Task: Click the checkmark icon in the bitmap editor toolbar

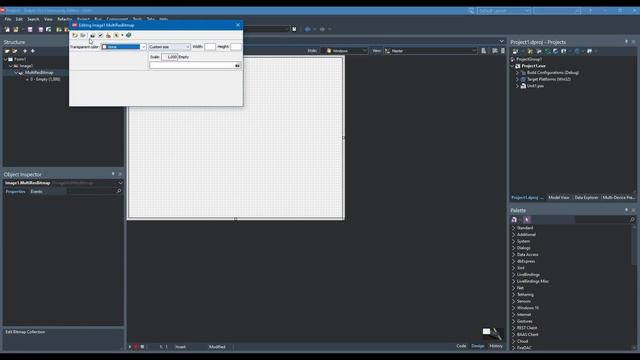Action: point(100,36)
